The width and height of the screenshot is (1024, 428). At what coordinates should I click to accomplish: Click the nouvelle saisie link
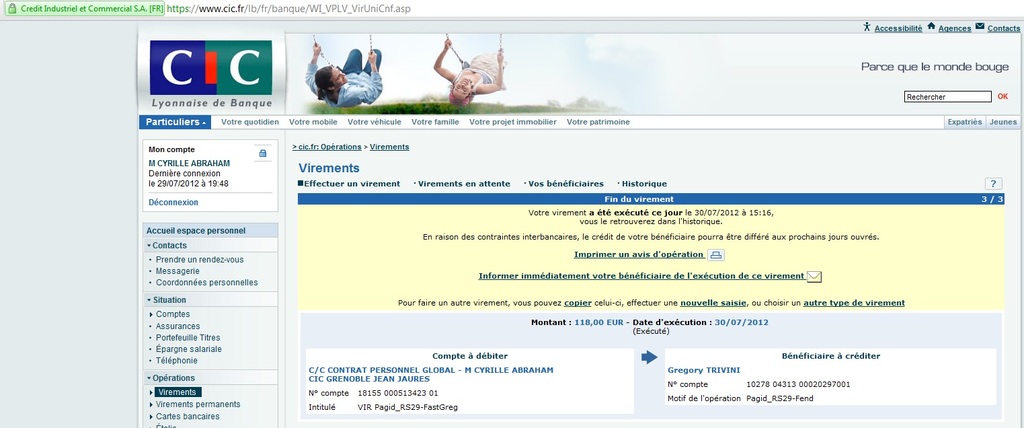tap(714, 303)
